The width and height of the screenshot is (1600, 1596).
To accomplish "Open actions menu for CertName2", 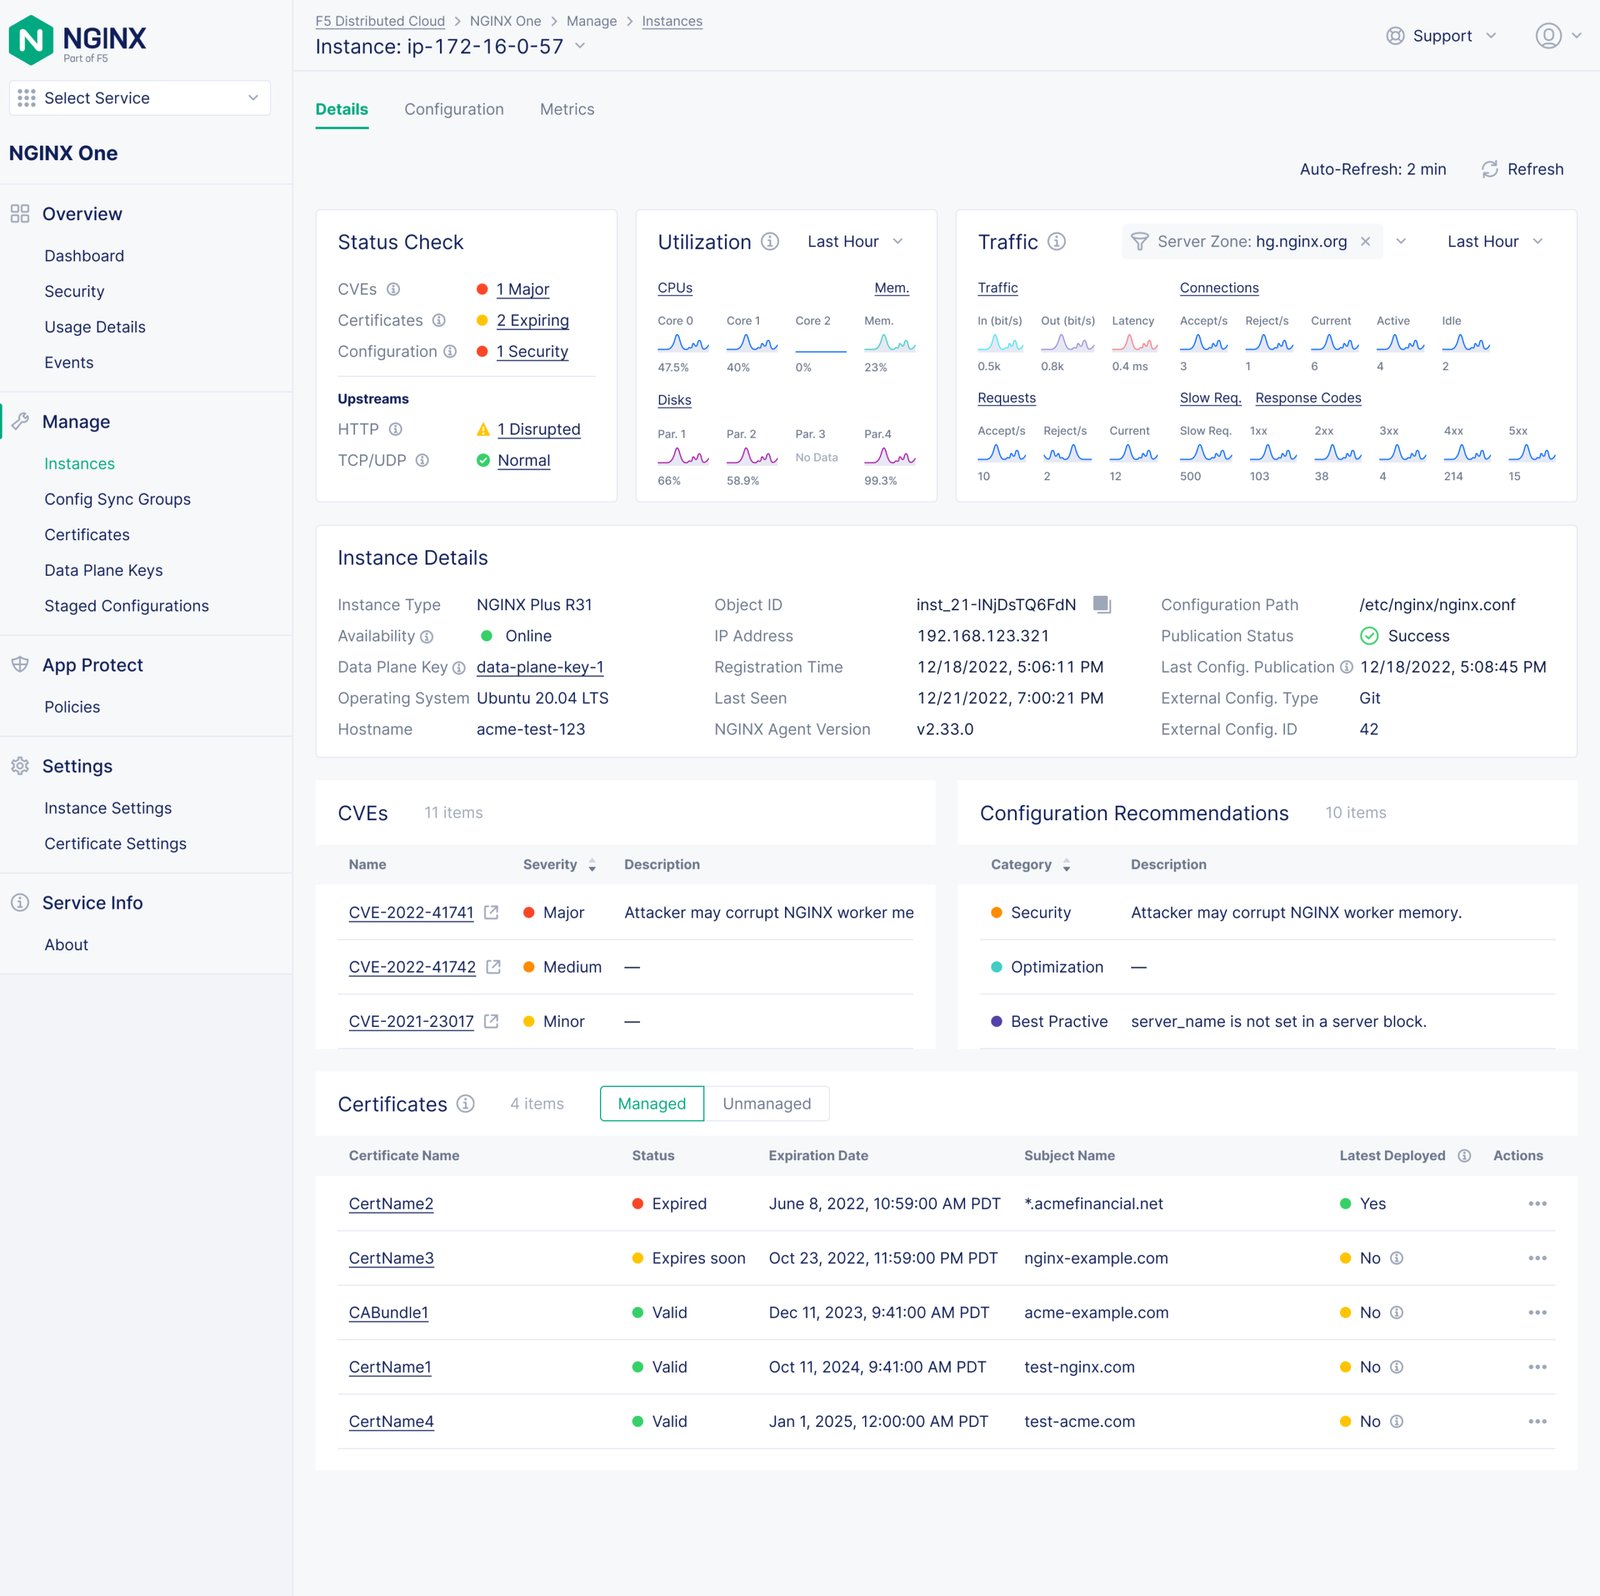I will pos(1537,1204).
